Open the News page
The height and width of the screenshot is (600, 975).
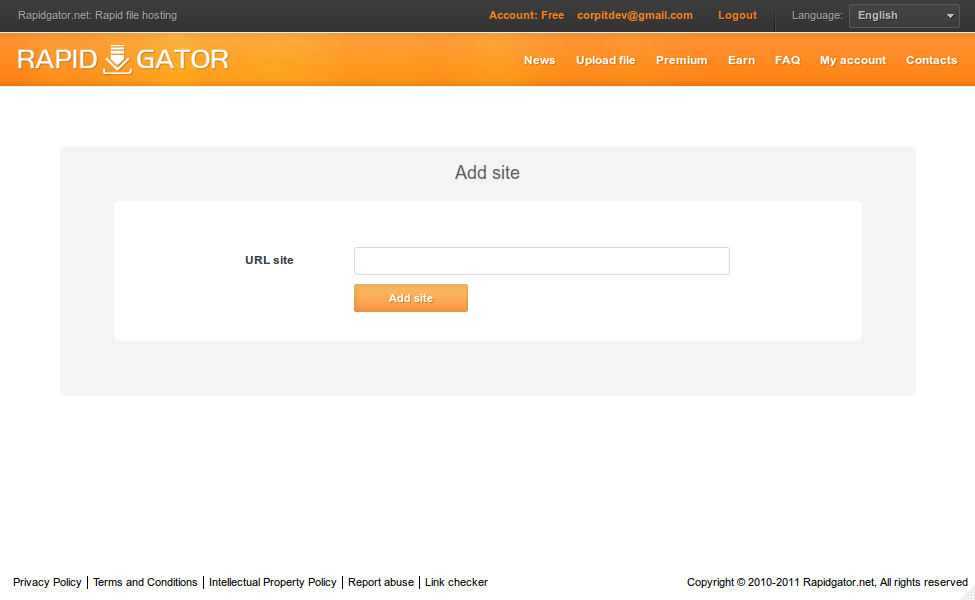(539, 60)
